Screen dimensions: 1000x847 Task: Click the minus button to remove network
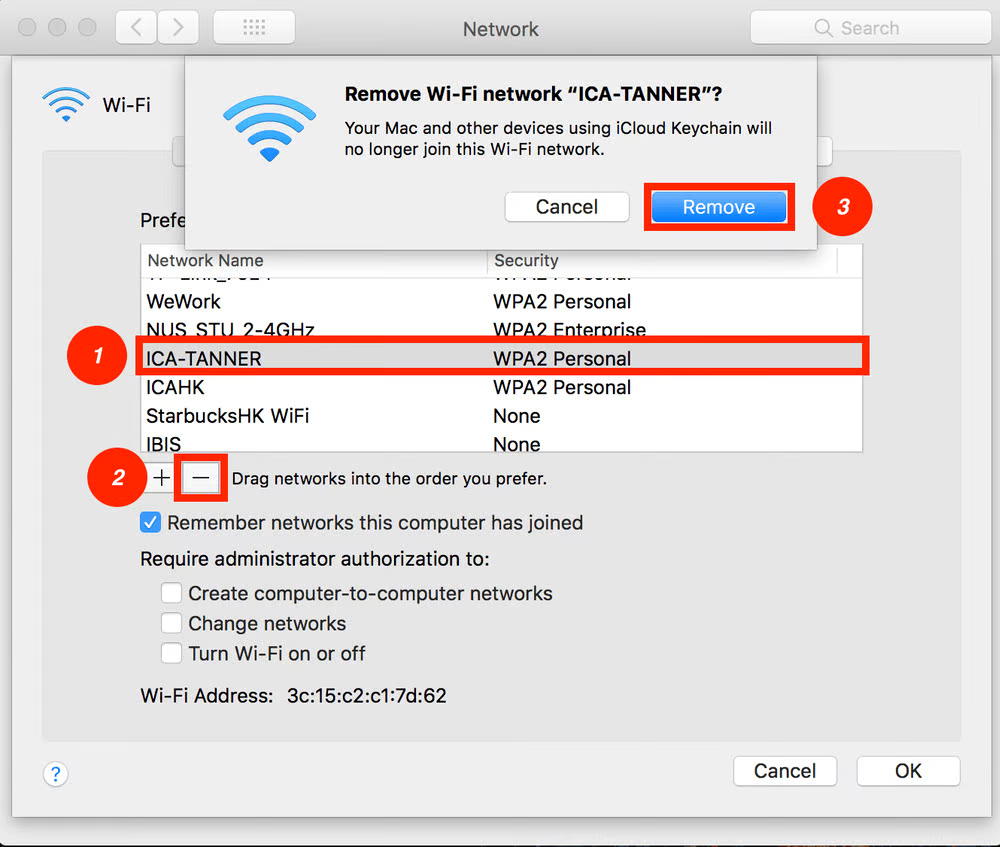200,478
